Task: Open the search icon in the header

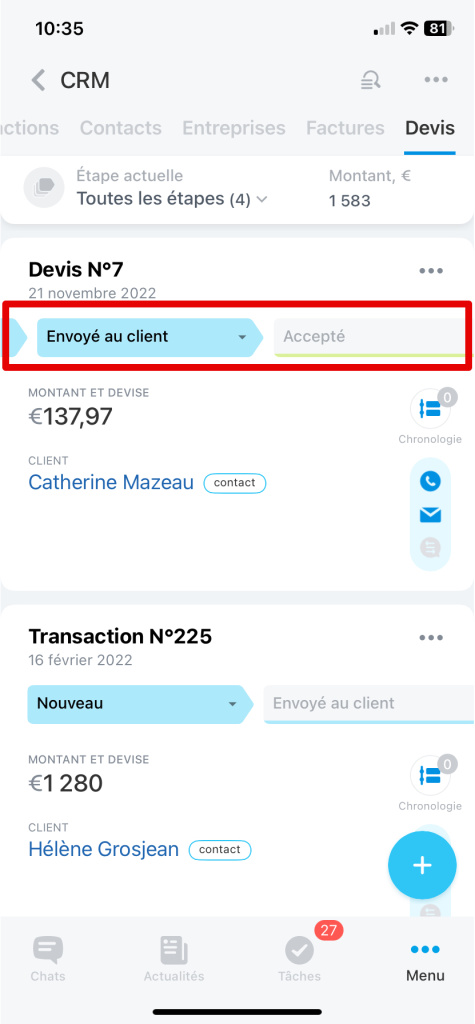Action: (371, 80)
